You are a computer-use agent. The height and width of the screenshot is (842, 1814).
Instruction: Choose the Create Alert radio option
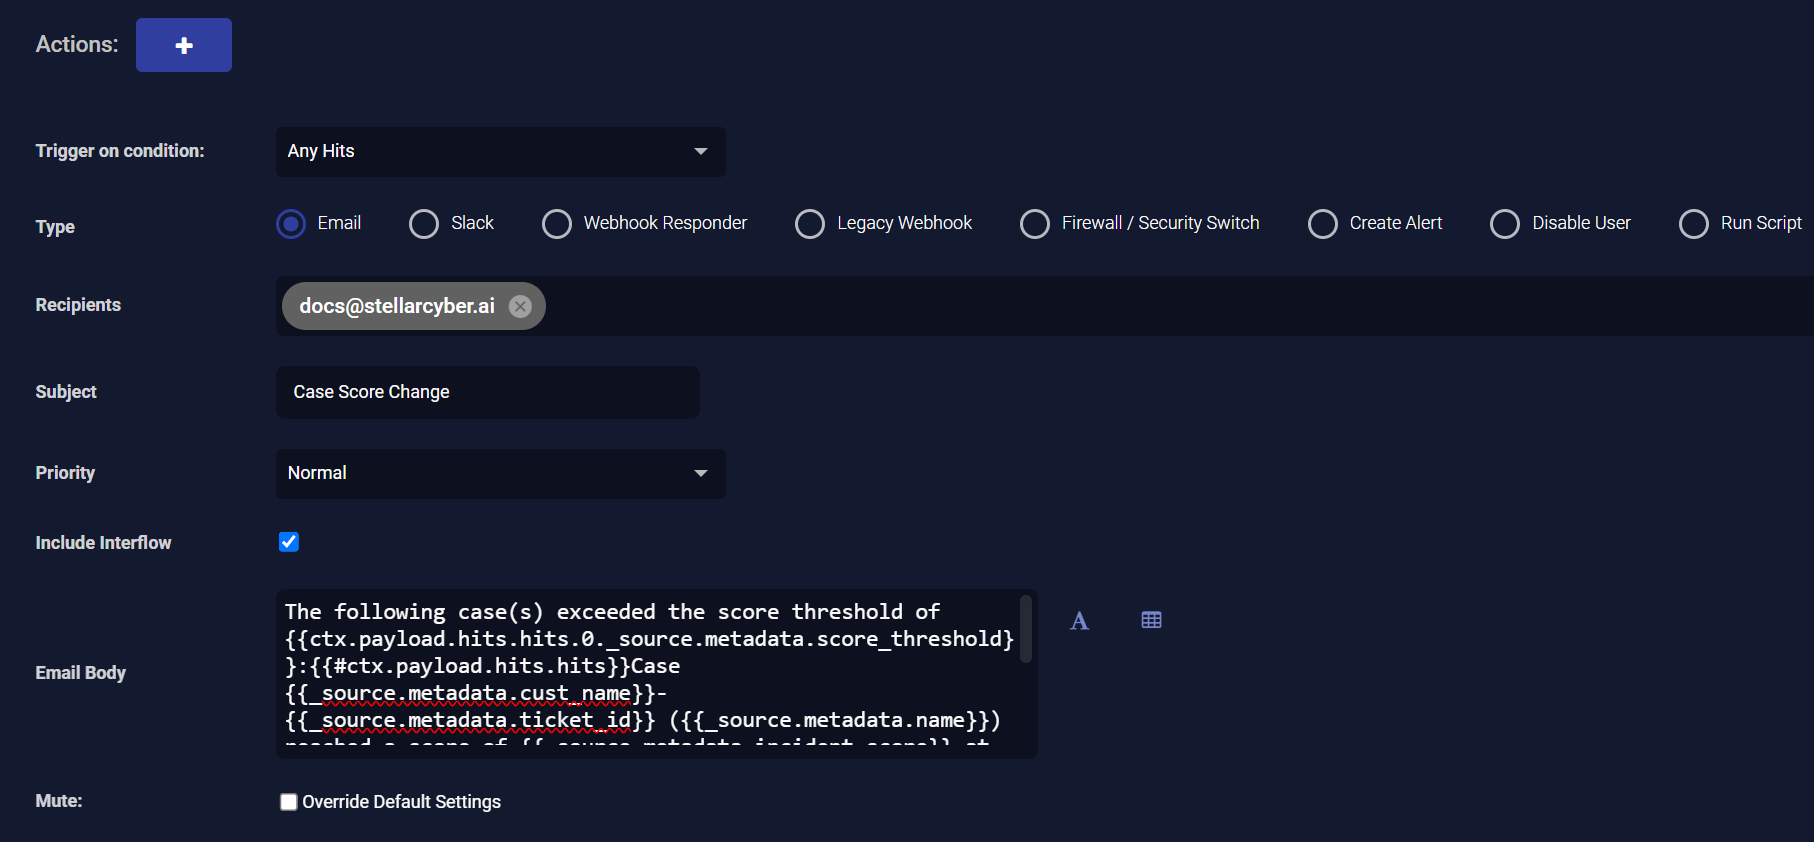[x=1323, y=224]
